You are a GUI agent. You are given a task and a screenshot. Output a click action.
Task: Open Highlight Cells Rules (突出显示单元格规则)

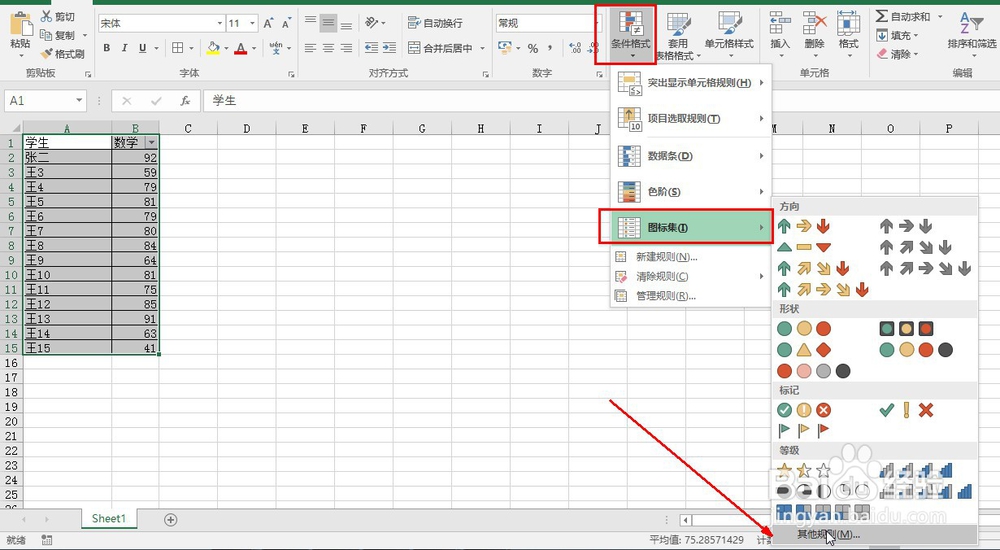click(x=691, y=83)
